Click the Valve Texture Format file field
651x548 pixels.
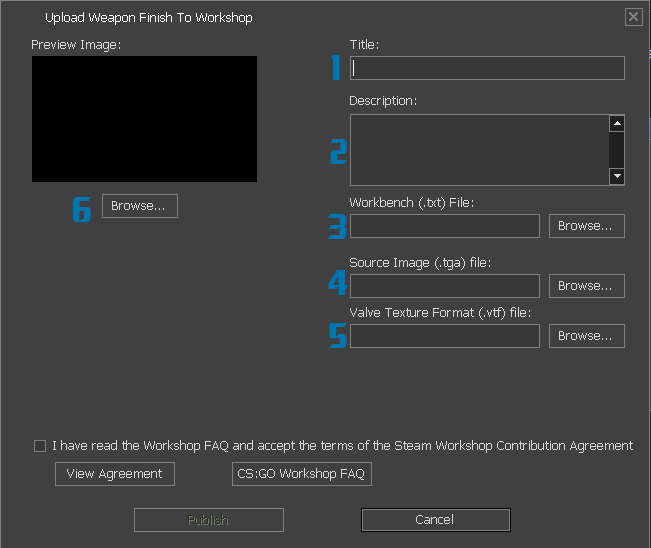444,336
